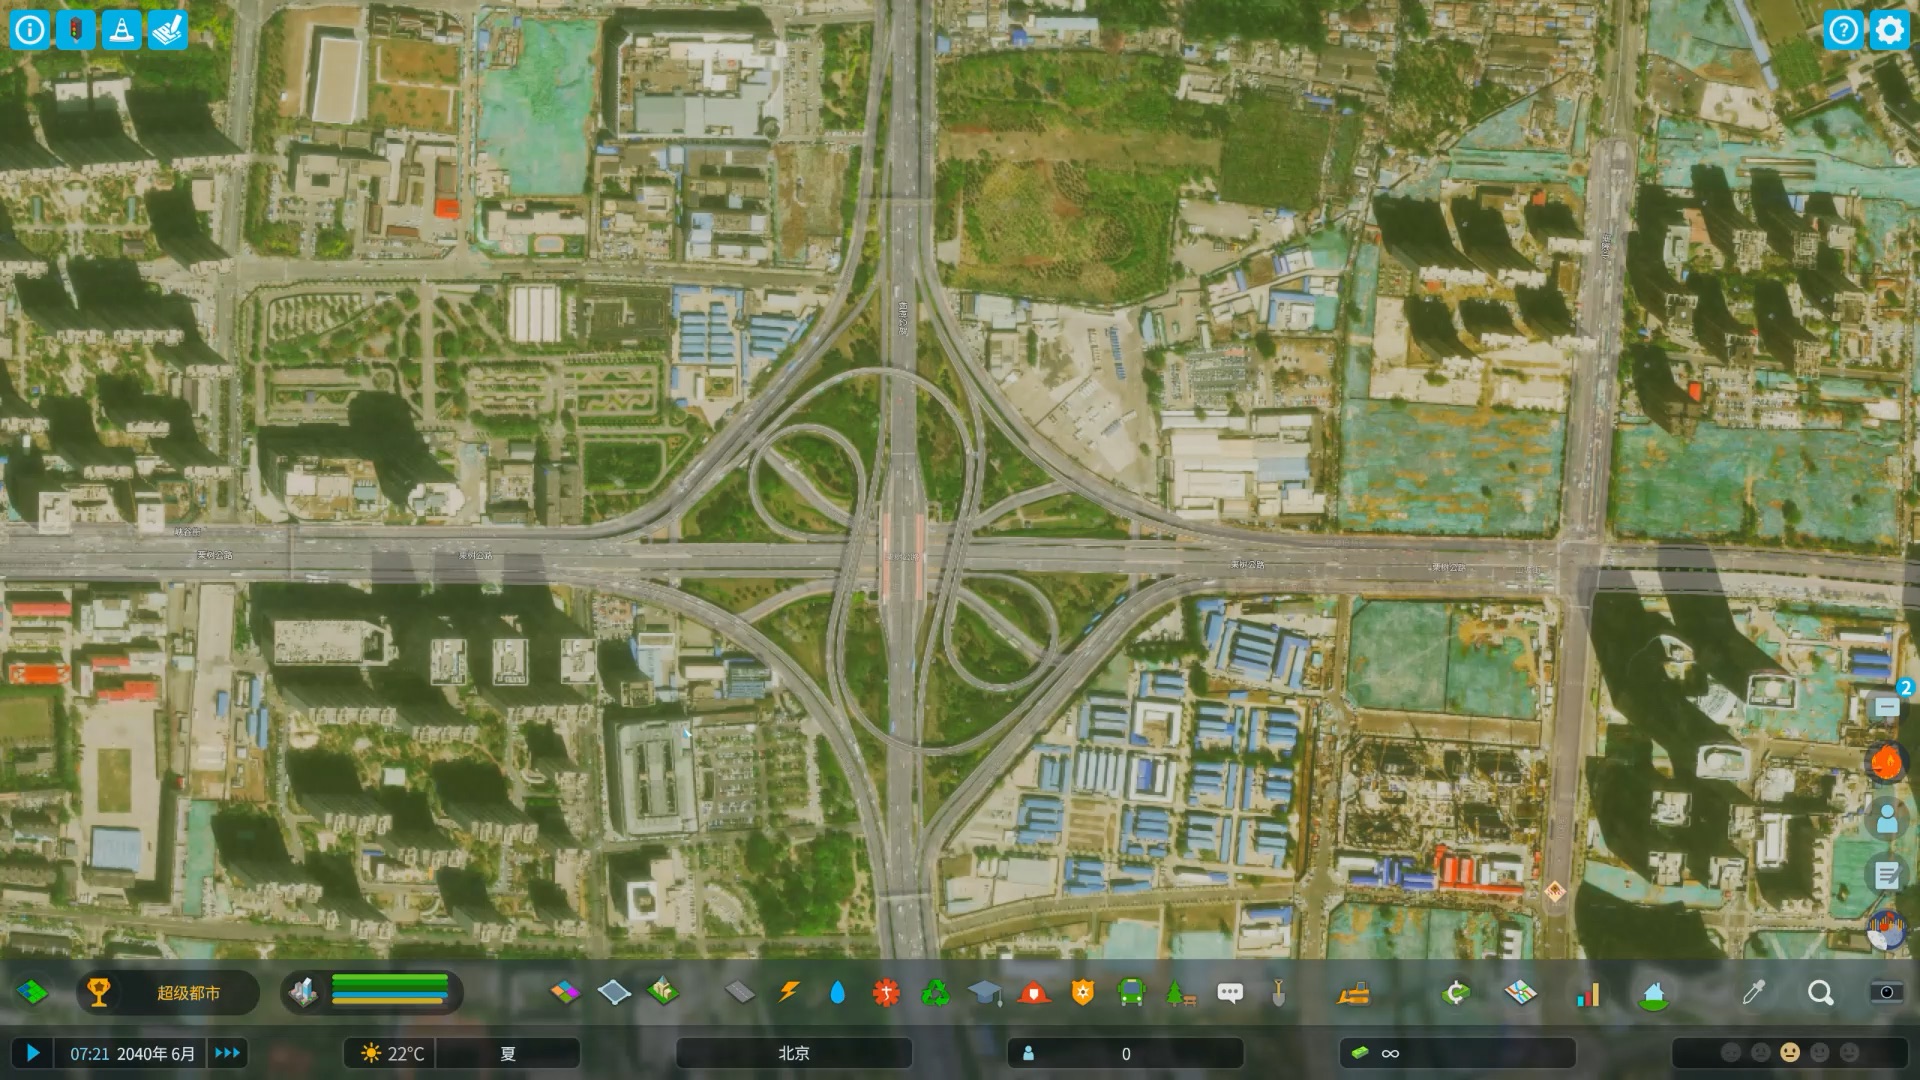Click the 22°C weather indicator
Image resolution: width=1920 pixels, height=1080 pixels.
392,1053
